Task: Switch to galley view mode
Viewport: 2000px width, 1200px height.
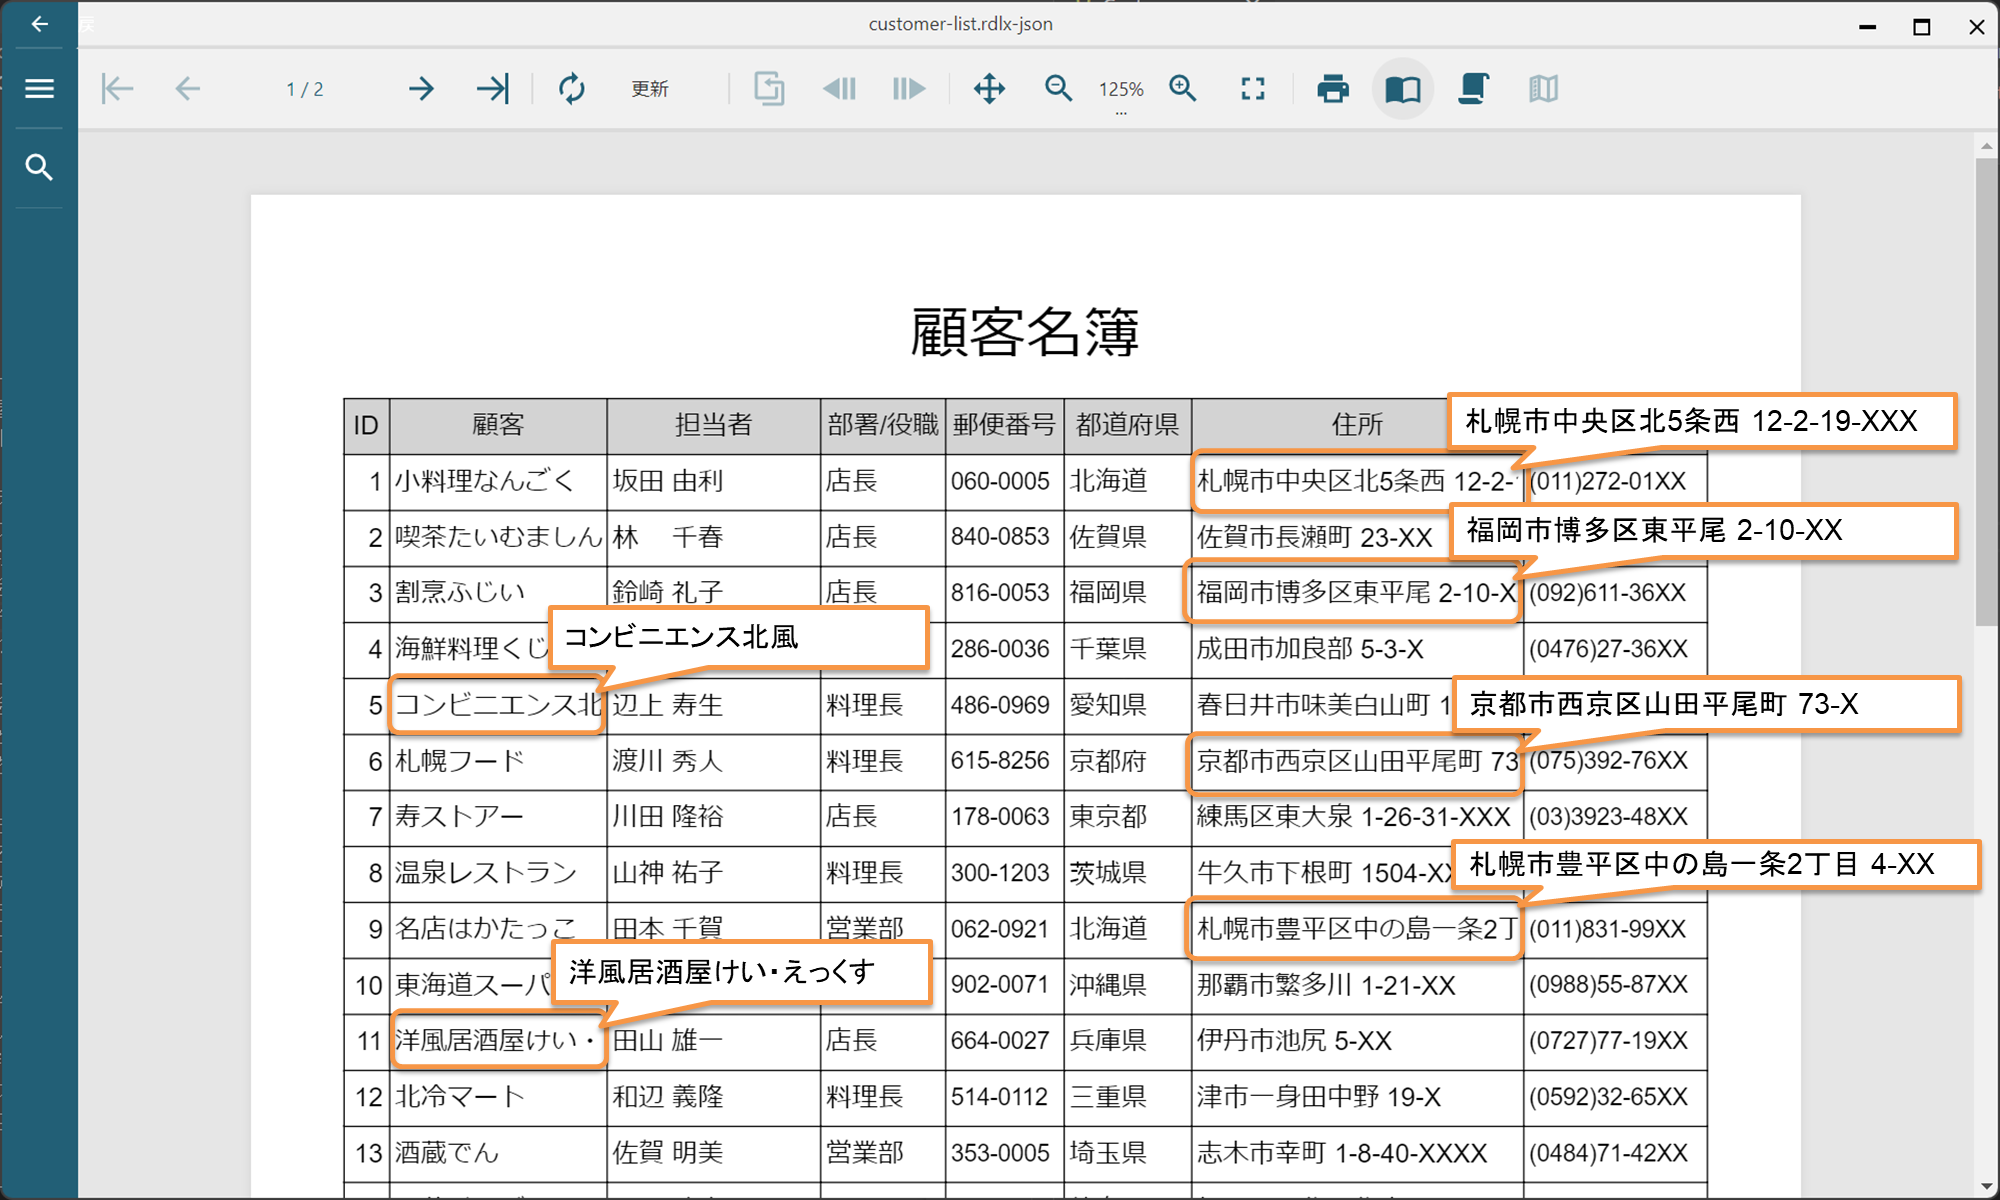Action: click(1543, 89)
